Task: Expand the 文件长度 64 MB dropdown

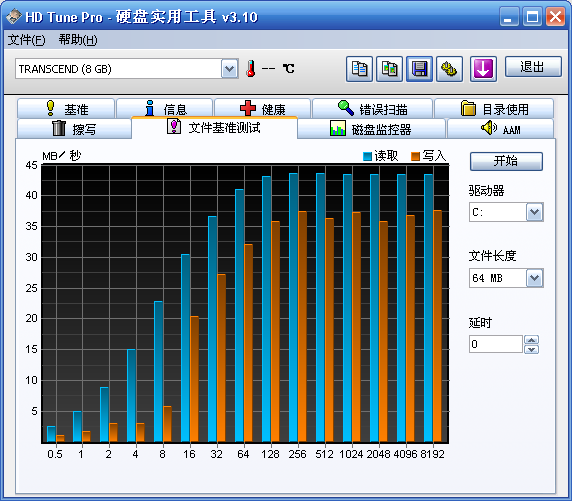Action: (534, 278)
